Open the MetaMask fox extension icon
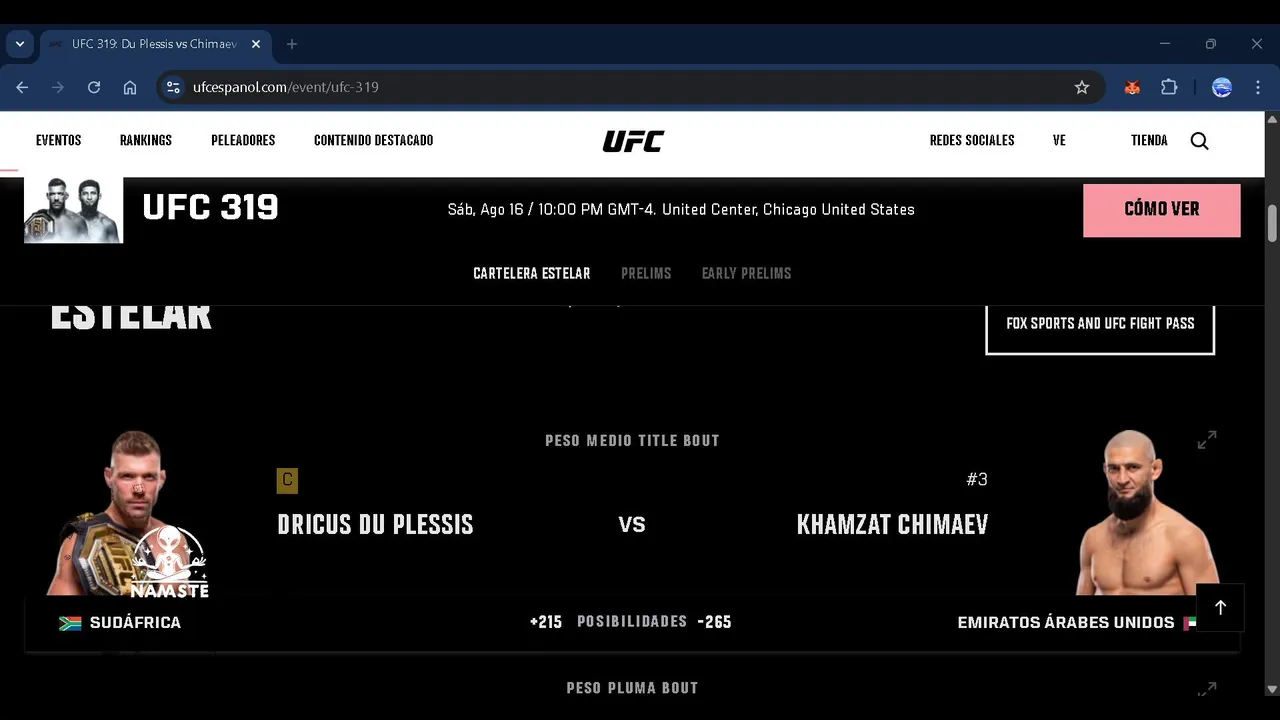 (x=1132, y=87)
